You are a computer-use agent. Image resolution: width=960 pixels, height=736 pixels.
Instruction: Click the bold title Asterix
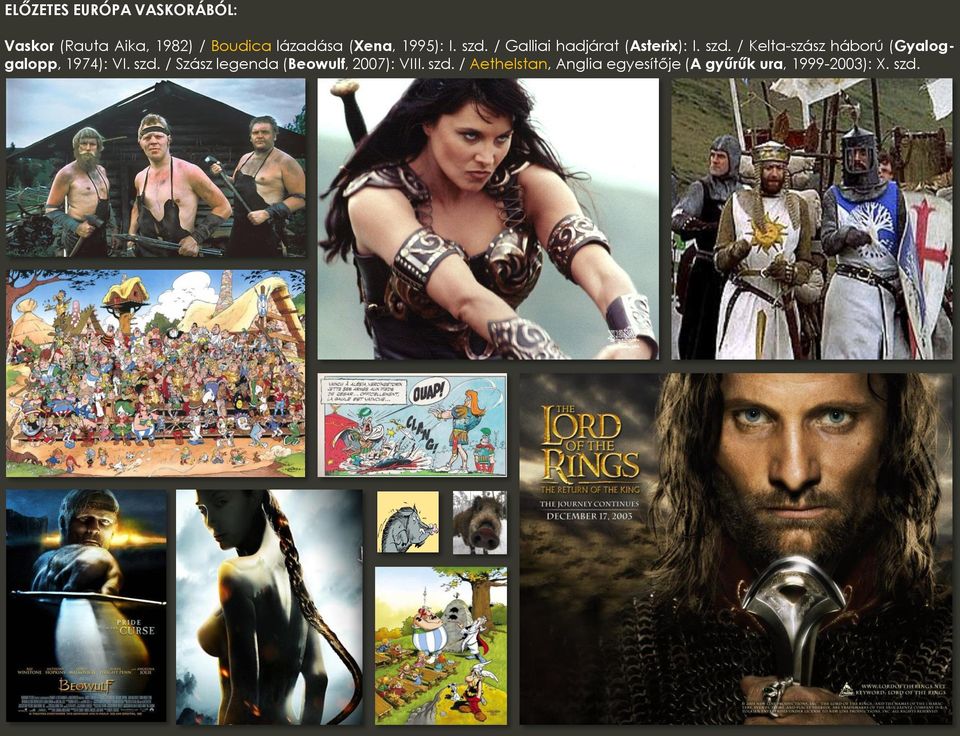[654, 46]
